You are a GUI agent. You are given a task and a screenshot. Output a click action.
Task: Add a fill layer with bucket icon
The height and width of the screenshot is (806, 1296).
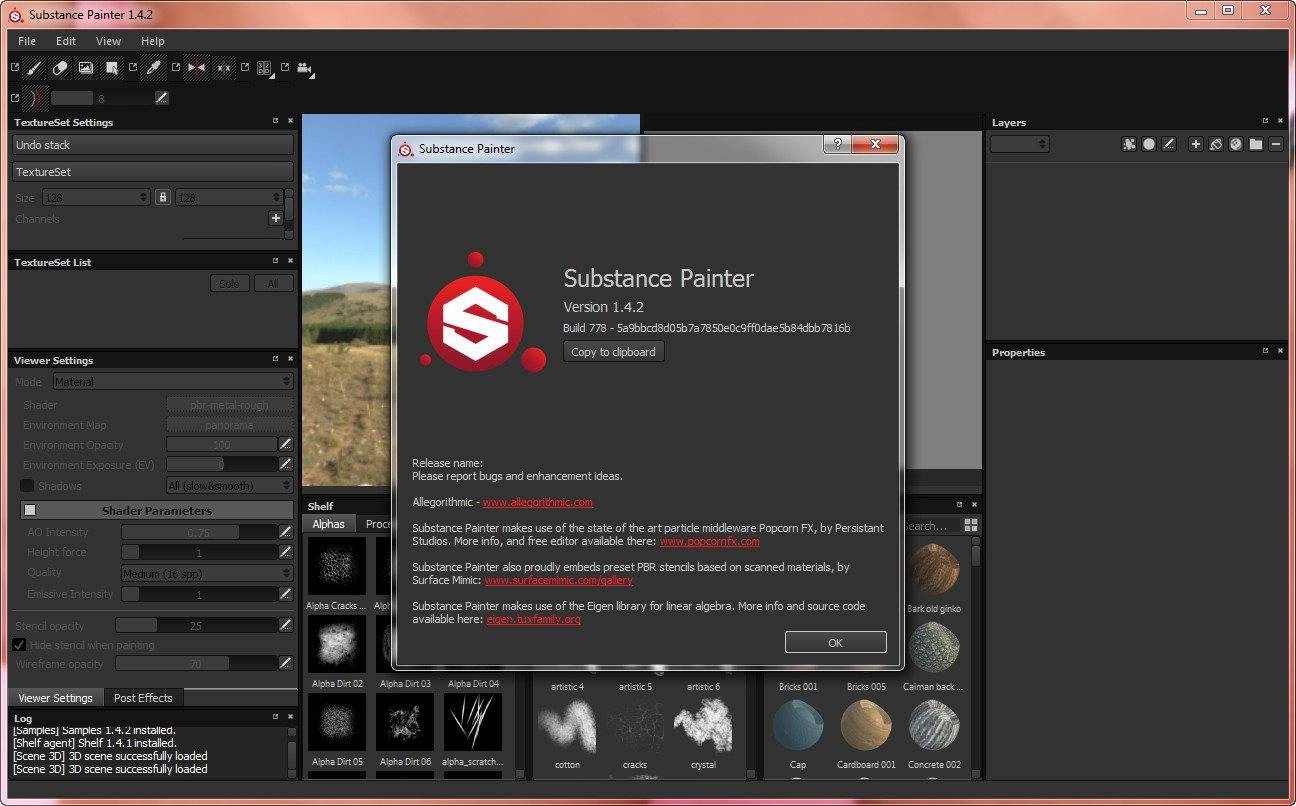(1216, 144)
